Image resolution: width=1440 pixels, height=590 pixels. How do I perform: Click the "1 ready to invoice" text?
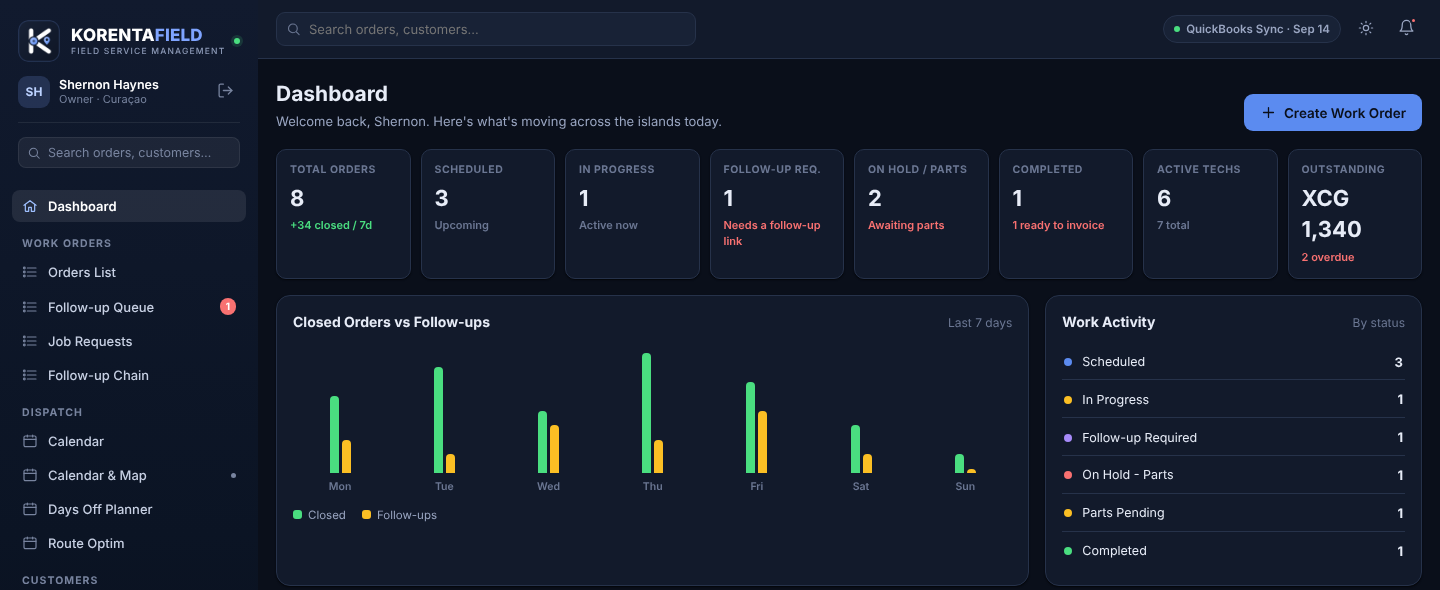point(1058,225)
